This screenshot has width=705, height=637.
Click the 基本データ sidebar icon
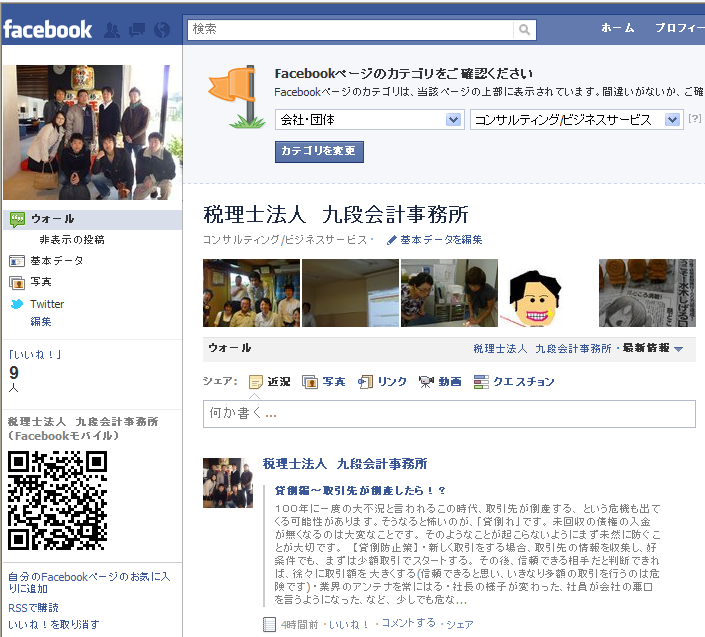17,261
